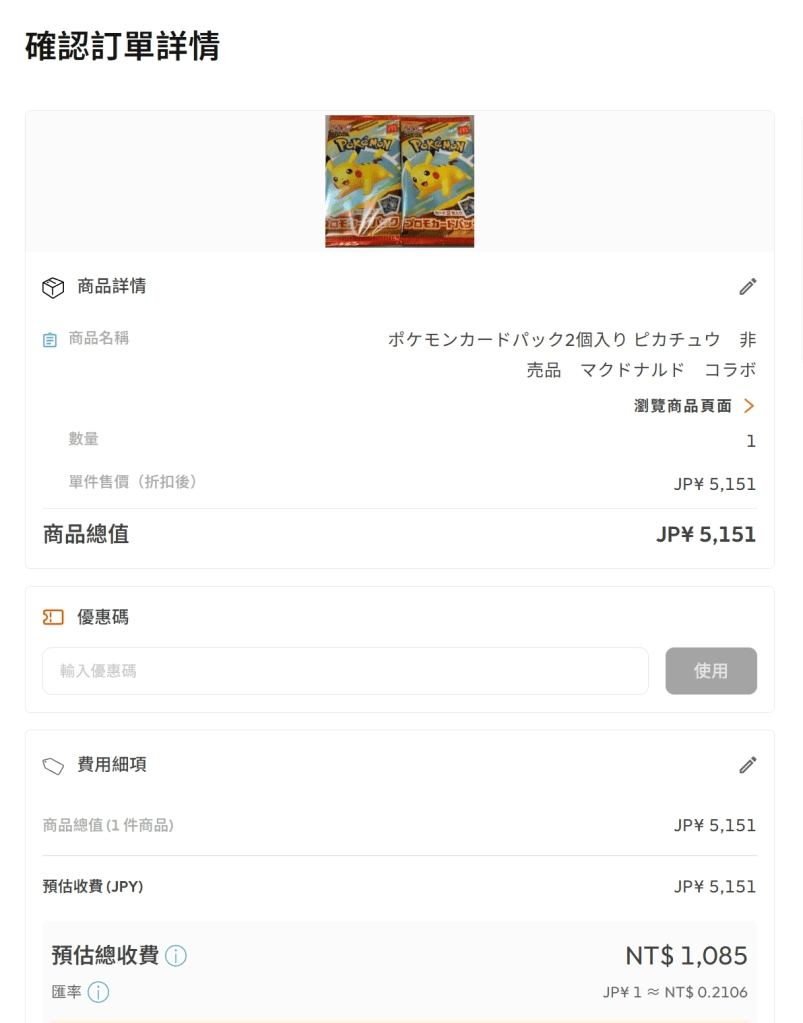Image resolution: width=803 pixels, height=1023 pixels.
Task: Click the coupon ticket icon beside 優惠碼
Action: pos(53,618)
